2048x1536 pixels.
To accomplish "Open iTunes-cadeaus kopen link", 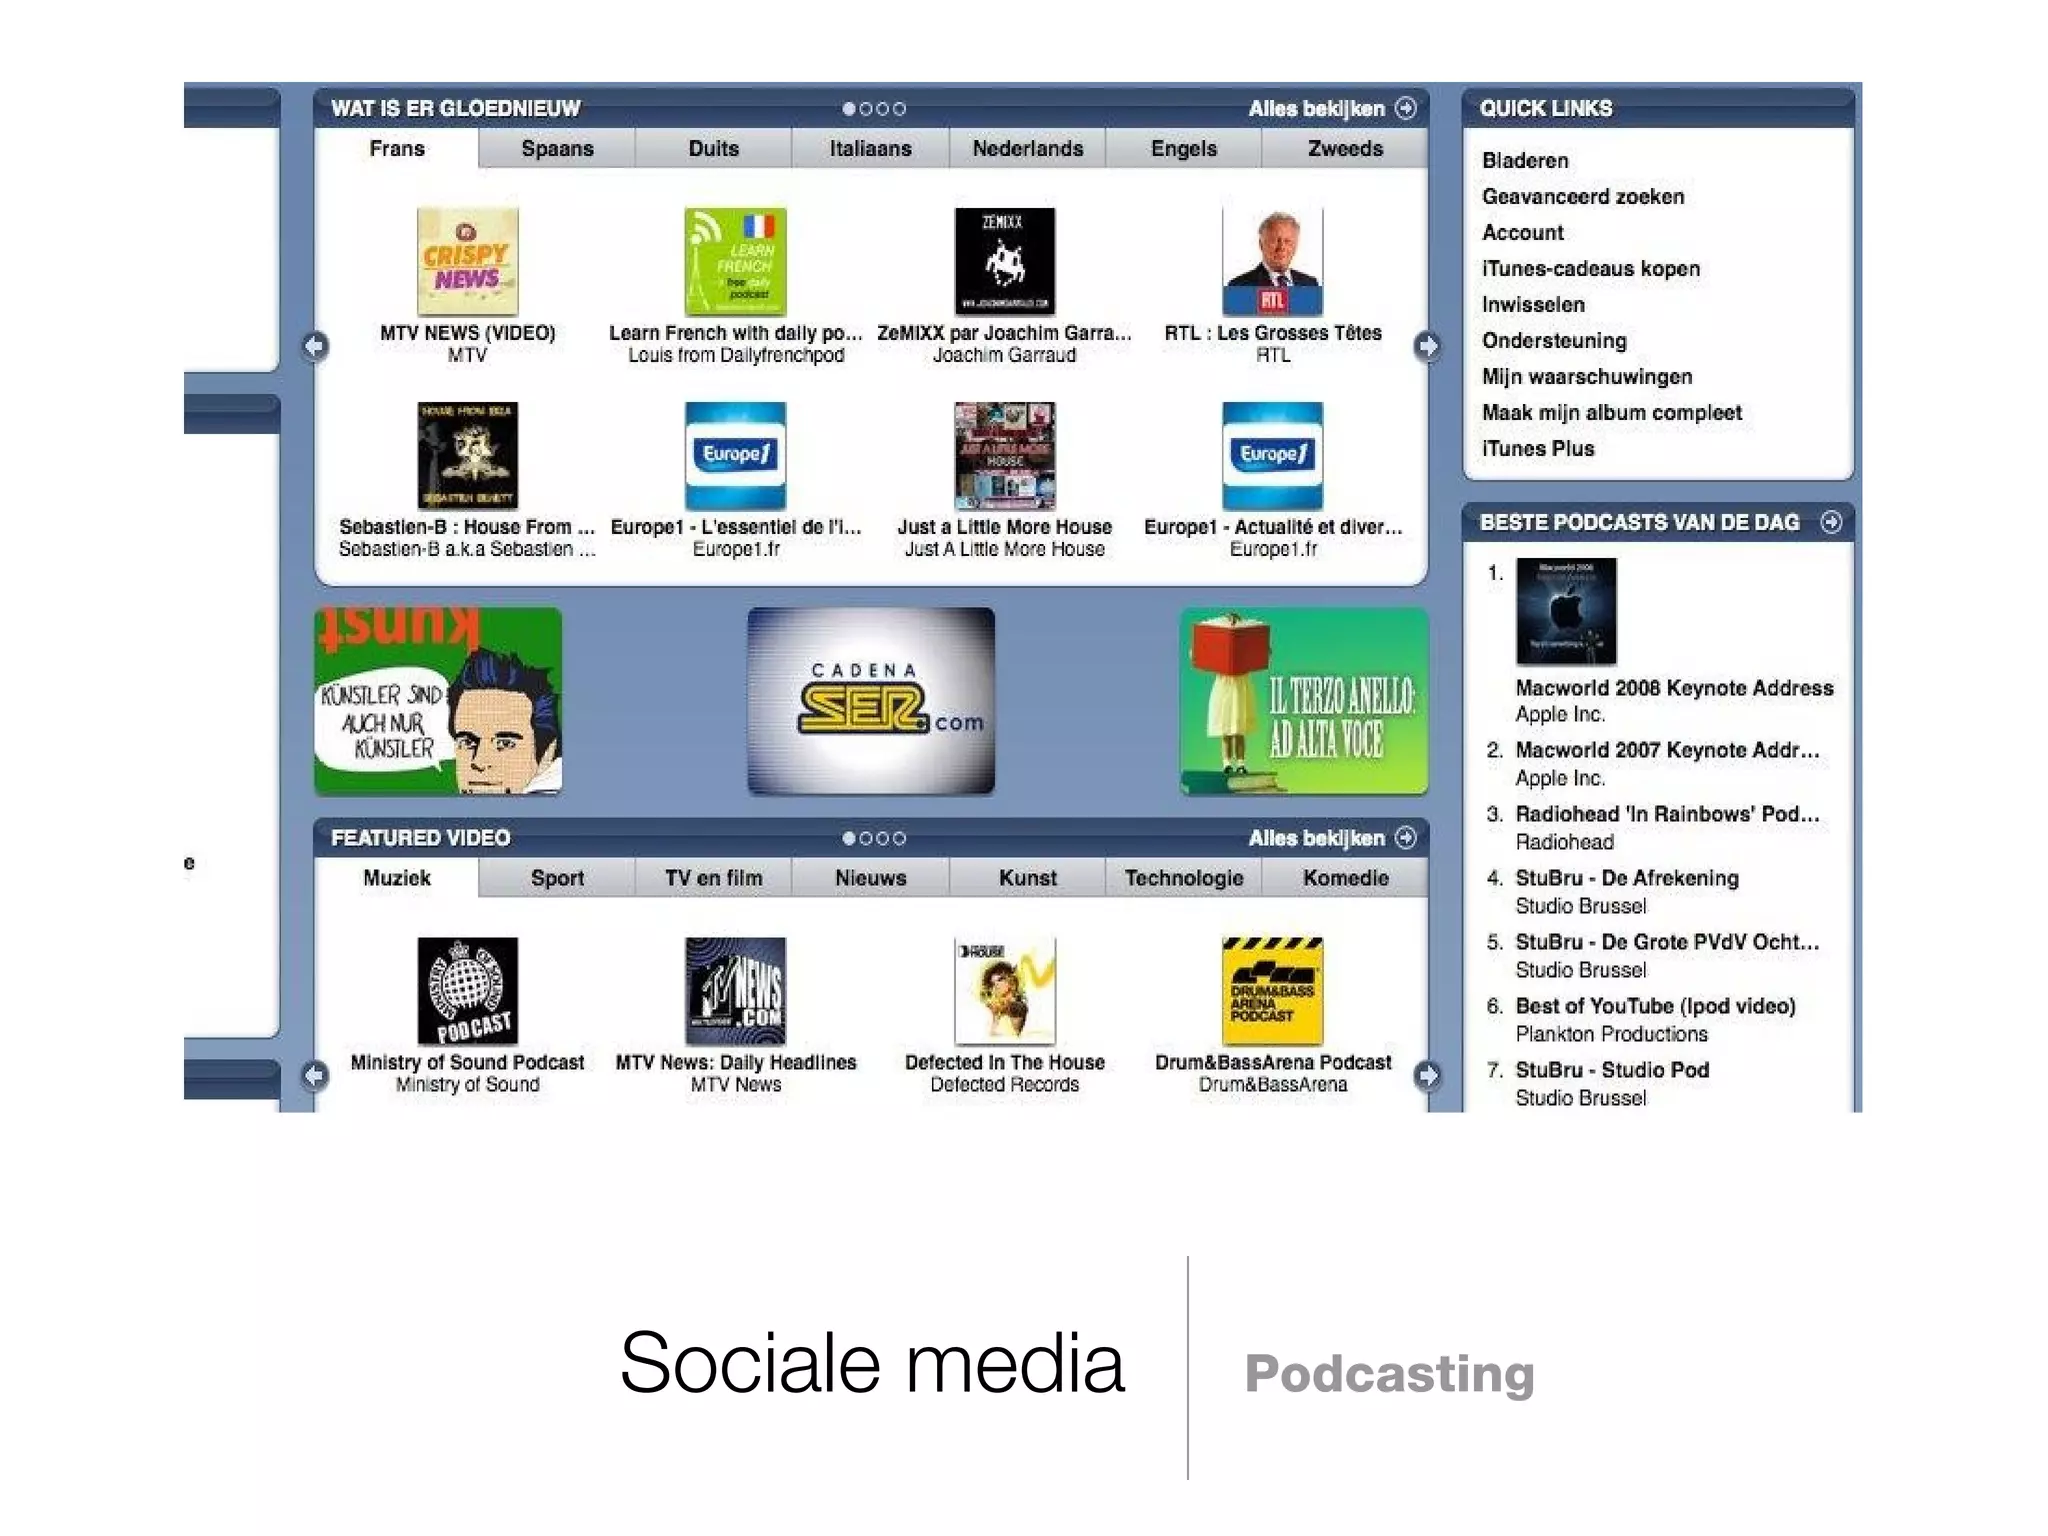I will point(1591,269).
